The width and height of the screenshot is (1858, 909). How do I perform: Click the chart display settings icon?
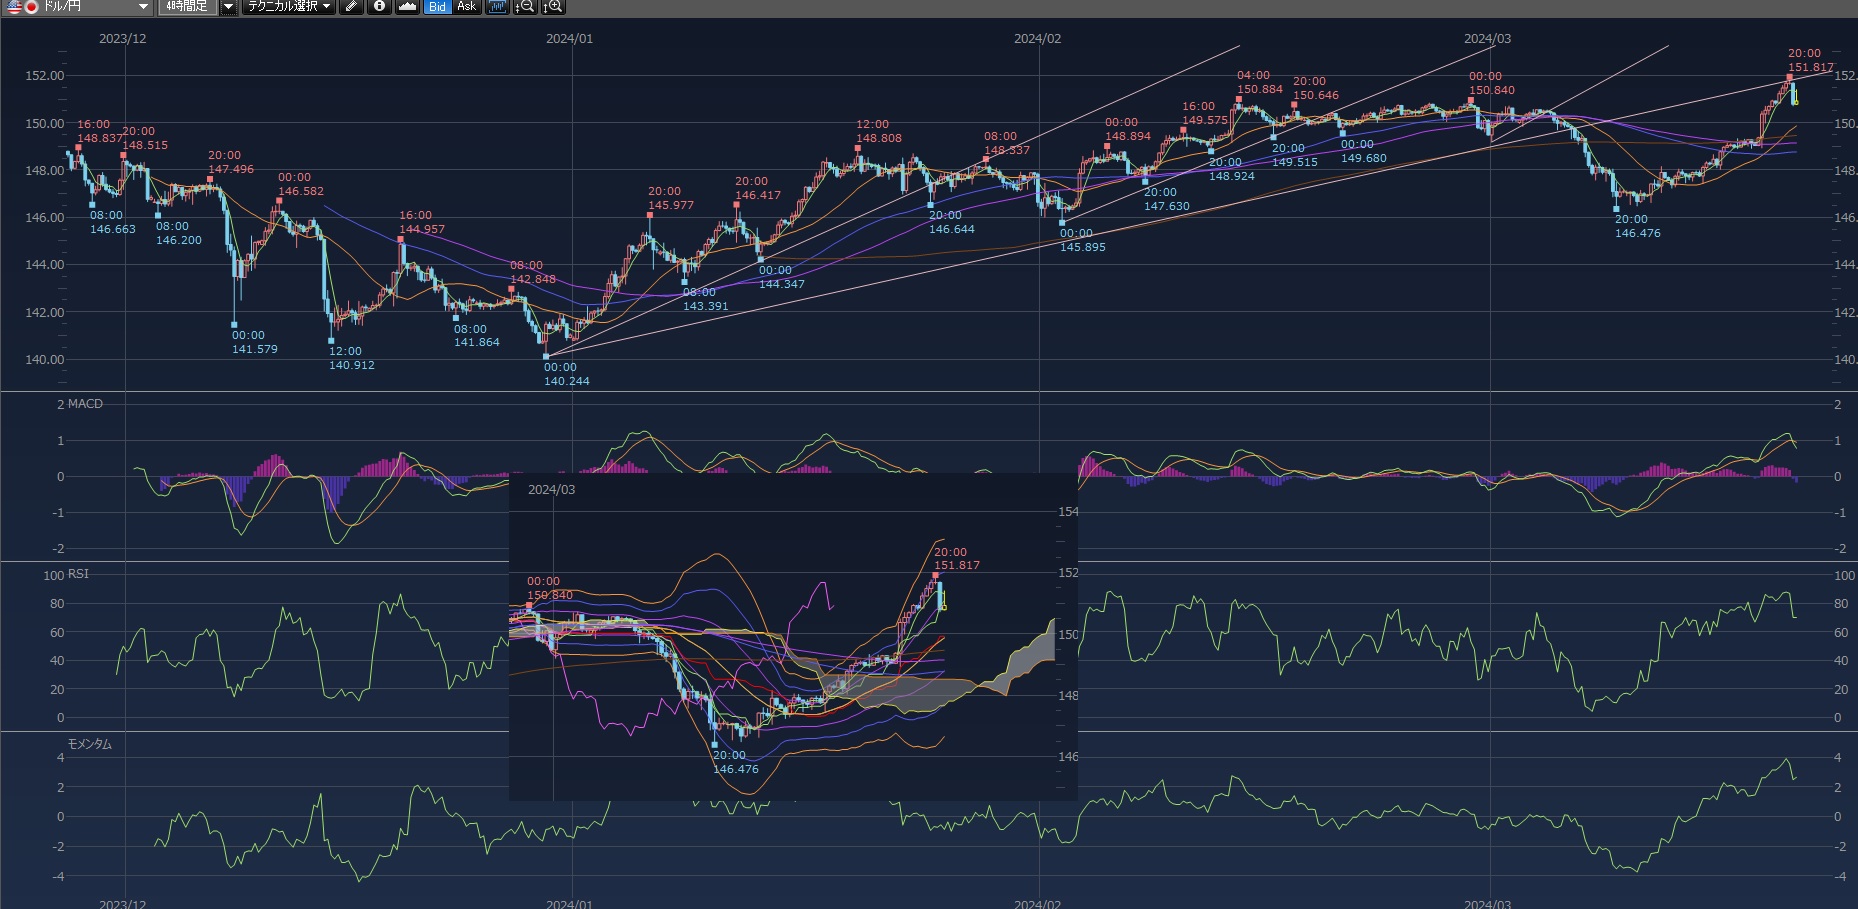tap(497, 7)
